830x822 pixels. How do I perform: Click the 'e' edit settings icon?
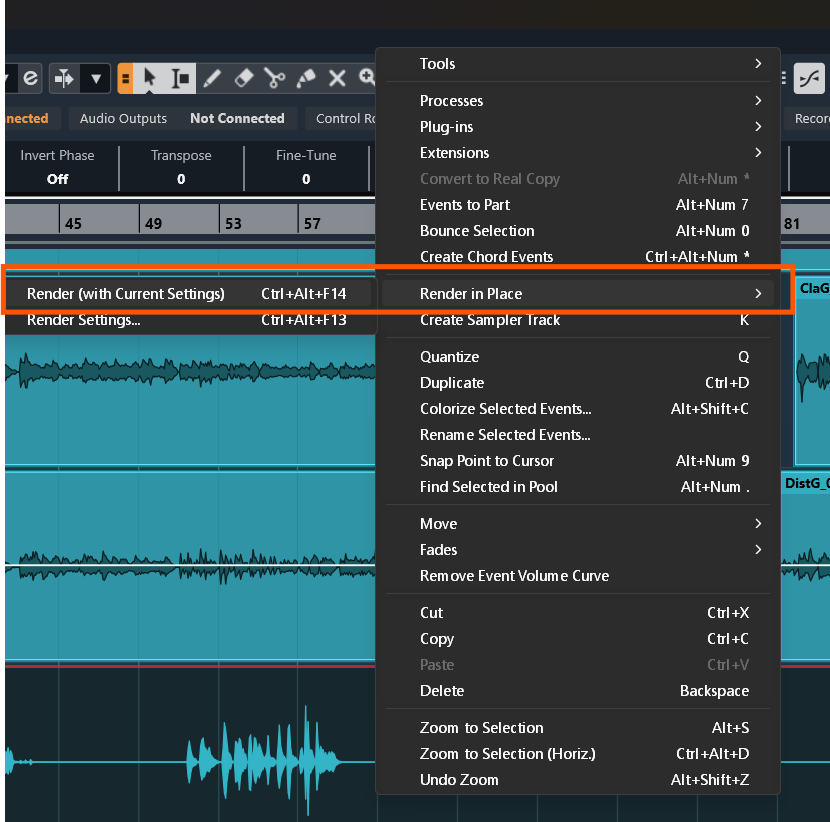click(x=31, y=78)
